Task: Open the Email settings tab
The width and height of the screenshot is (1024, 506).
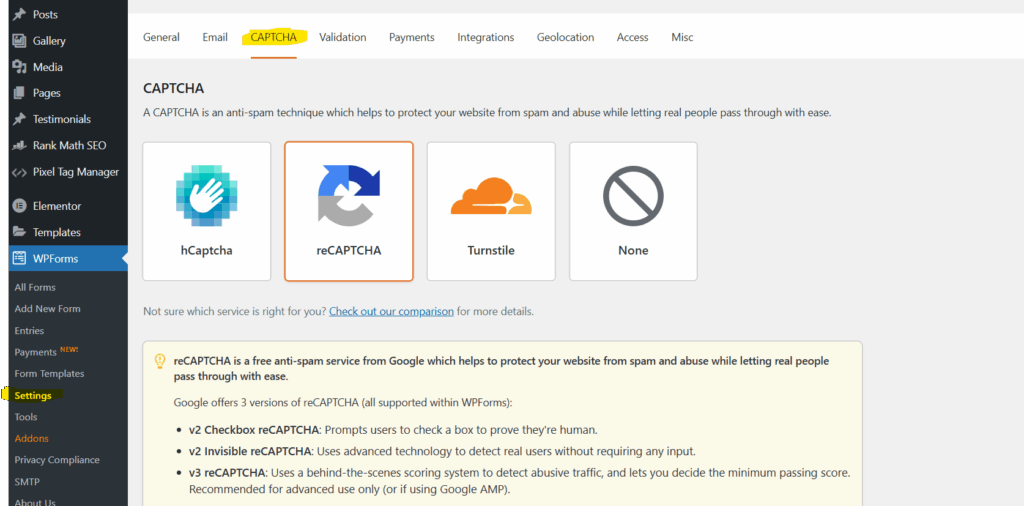Action: pyautogui.click(x=215, y=37)
